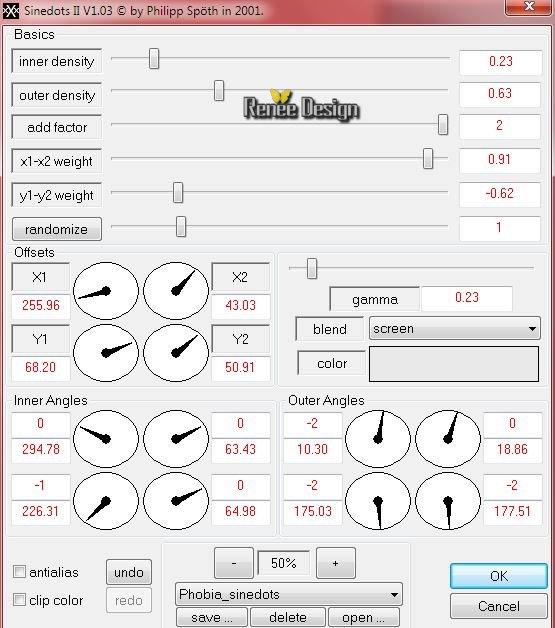Click the outer angle dial showing 10.30
Screen dimensions: 555x628
pos(378,439)
